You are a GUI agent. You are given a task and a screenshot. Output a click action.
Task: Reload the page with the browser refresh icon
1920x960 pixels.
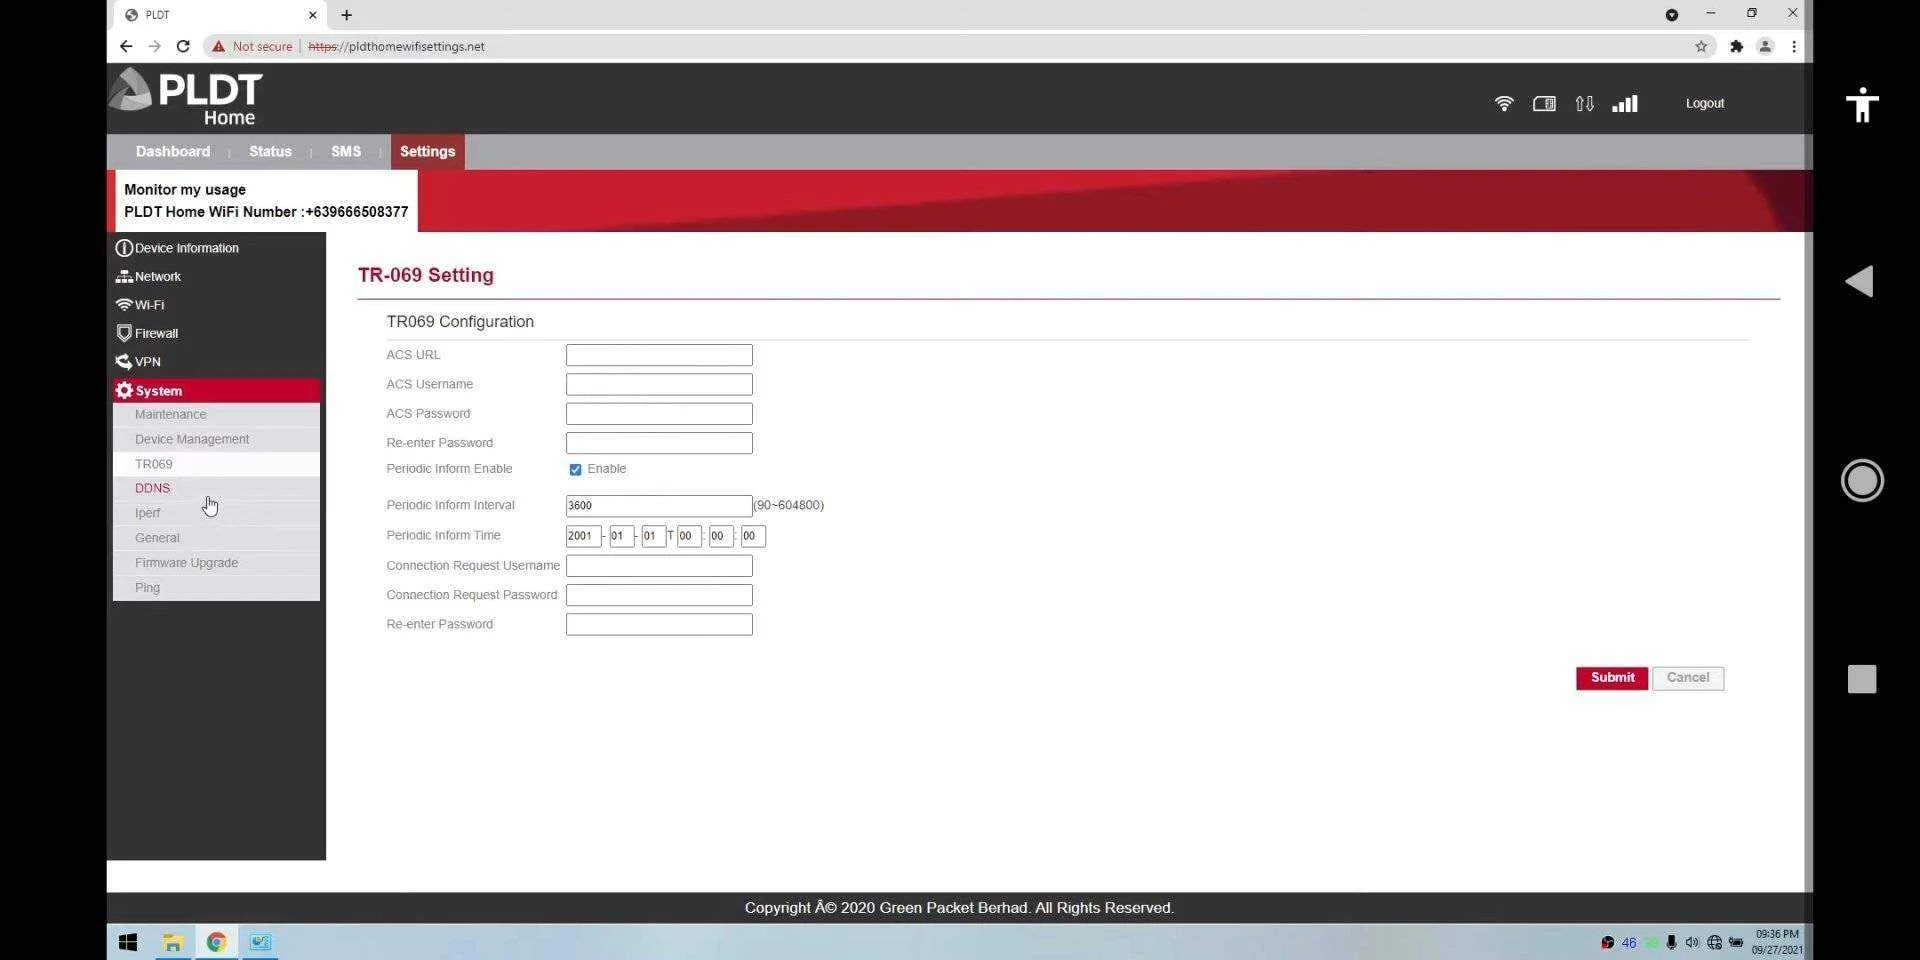tap(183, 46)
